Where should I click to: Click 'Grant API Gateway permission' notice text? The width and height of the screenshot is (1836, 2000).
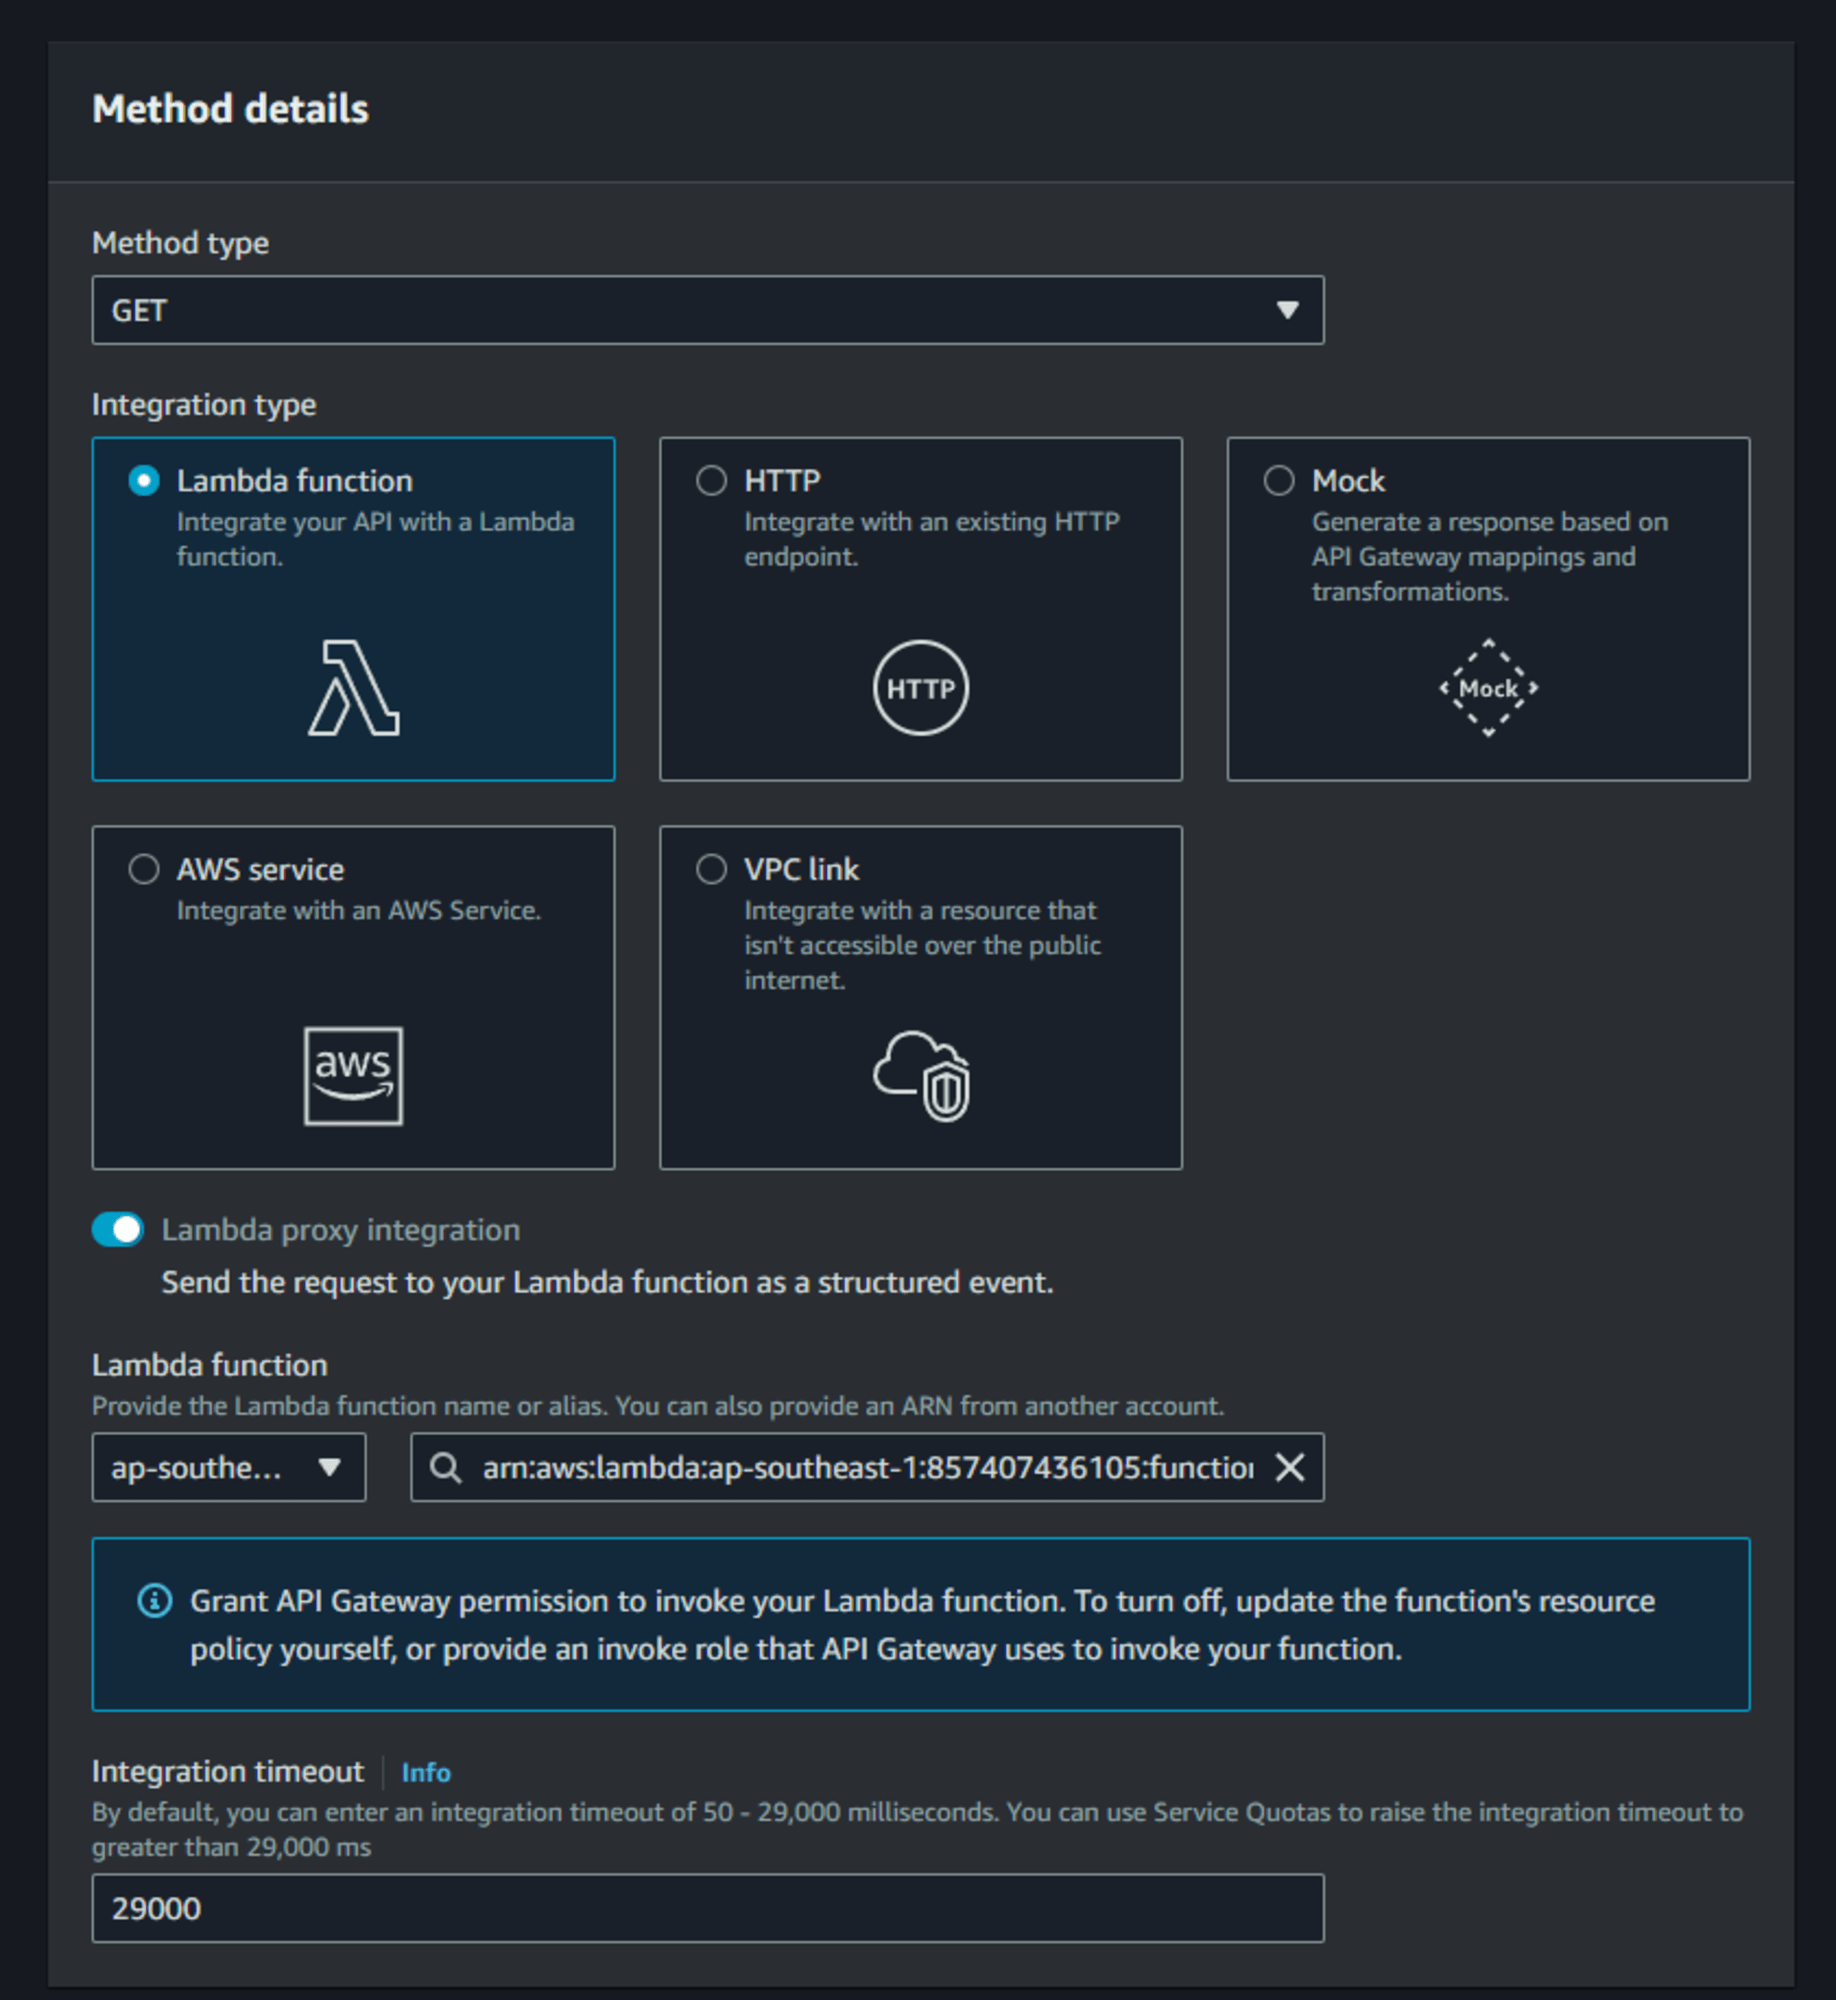(922, 1625)
